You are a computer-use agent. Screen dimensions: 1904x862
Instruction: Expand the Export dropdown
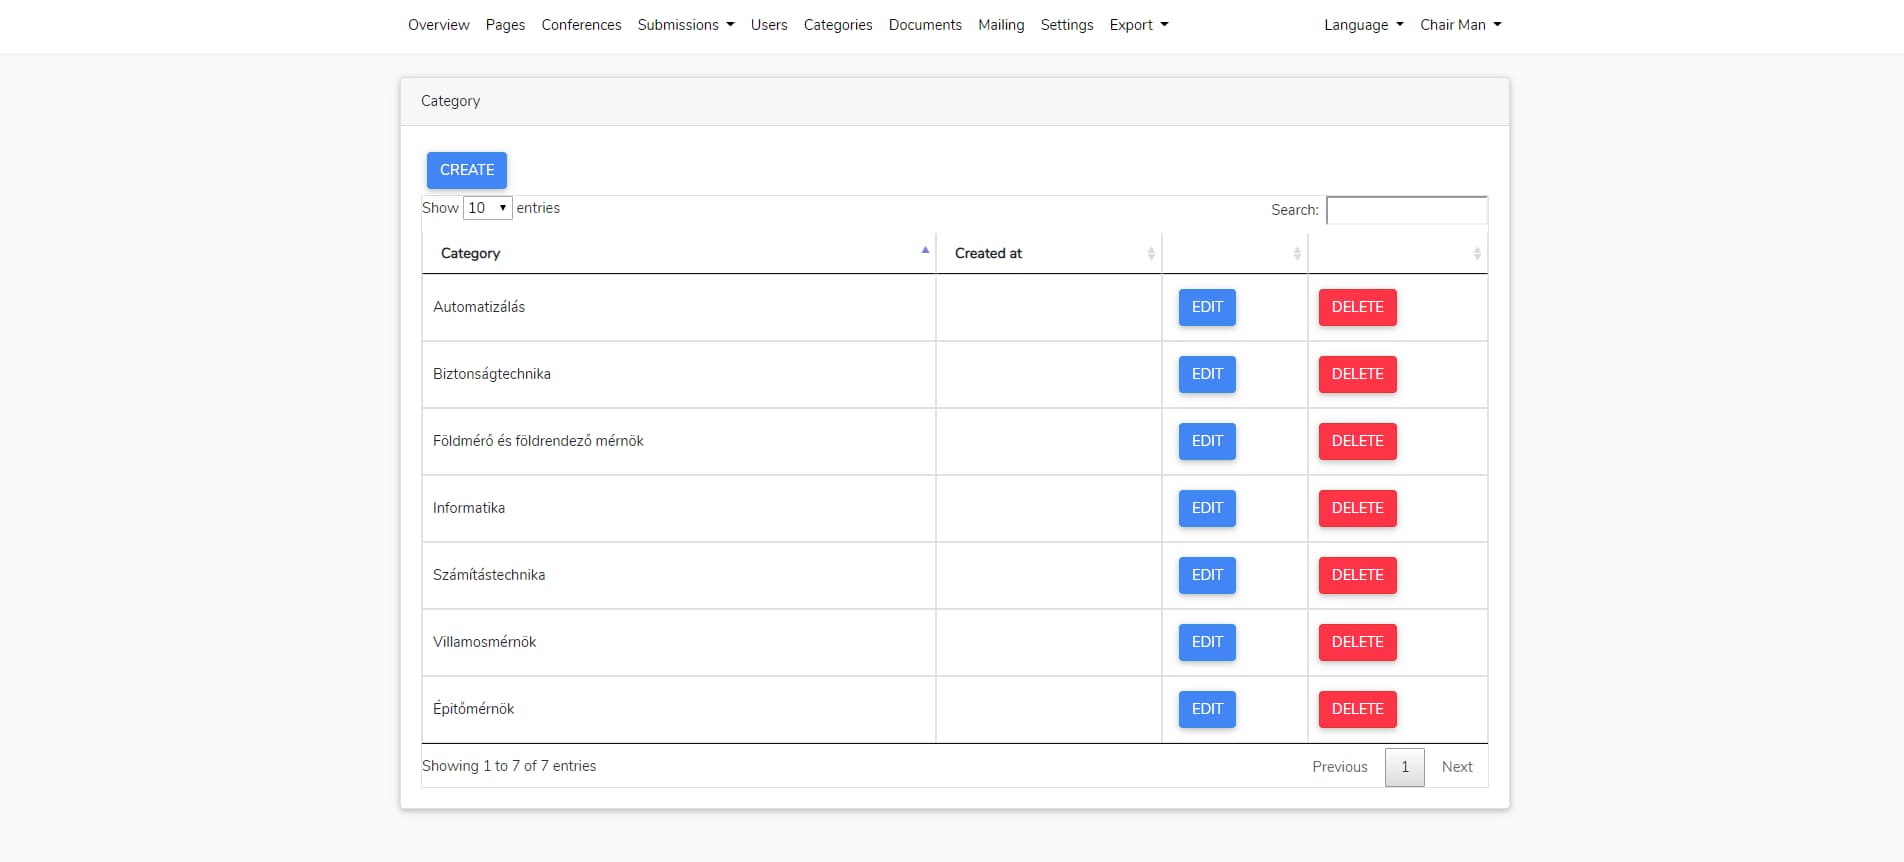click(1139, 25)
